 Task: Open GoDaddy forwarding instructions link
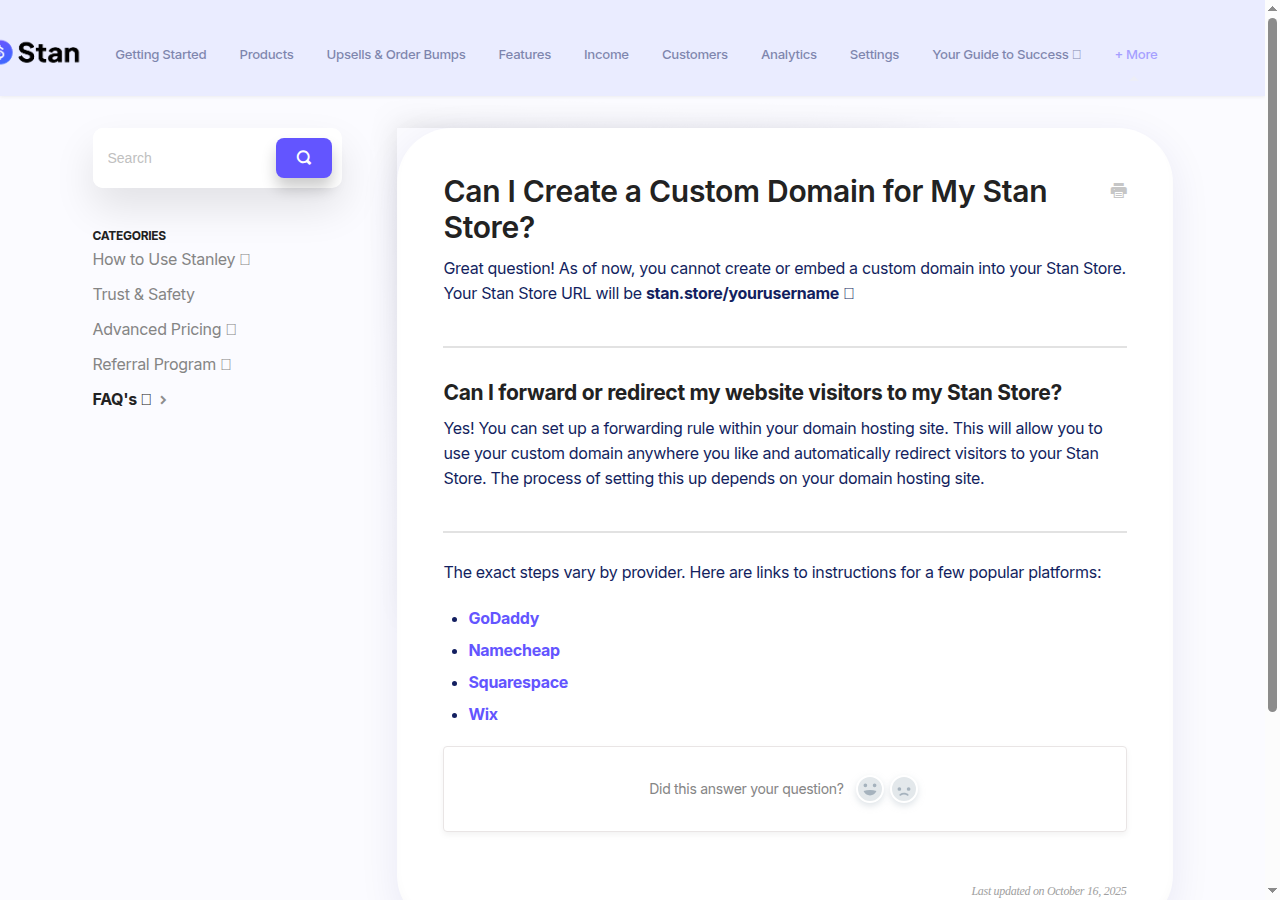point(504,618)
